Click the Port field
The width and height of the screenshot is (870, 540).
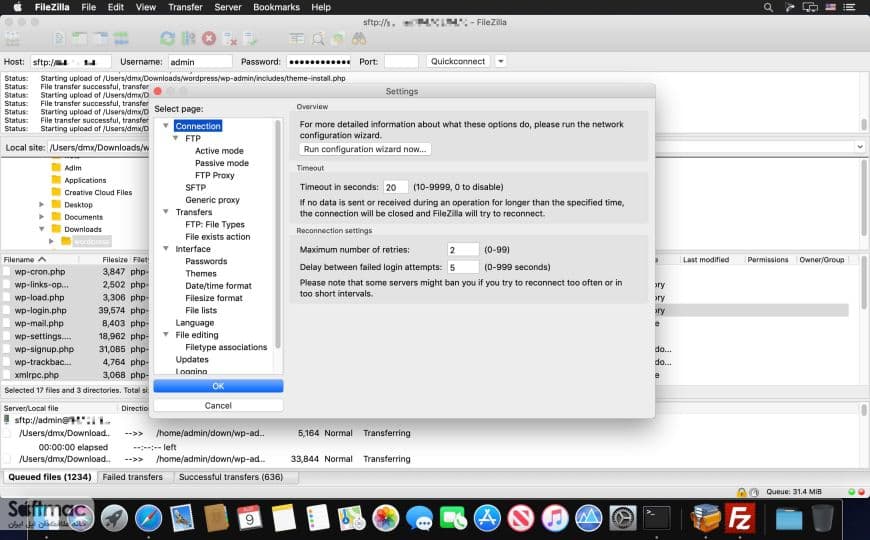(401, 62)
